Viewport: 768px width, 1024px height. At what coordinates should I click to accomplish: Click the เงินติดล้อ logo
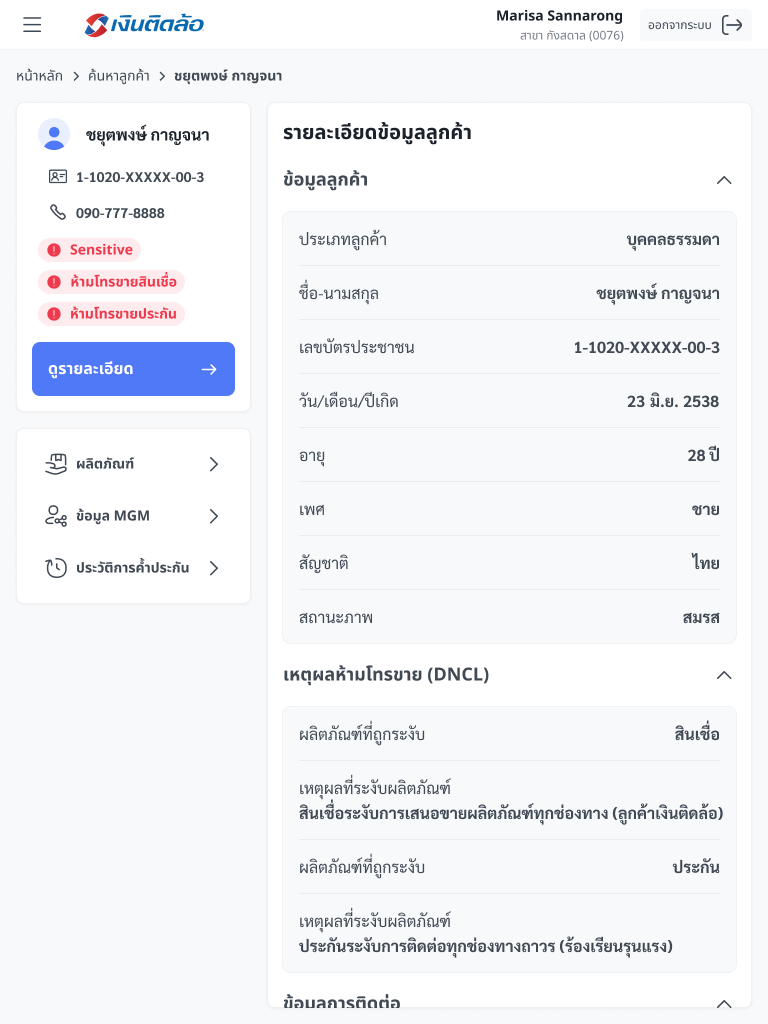point(145,25)
